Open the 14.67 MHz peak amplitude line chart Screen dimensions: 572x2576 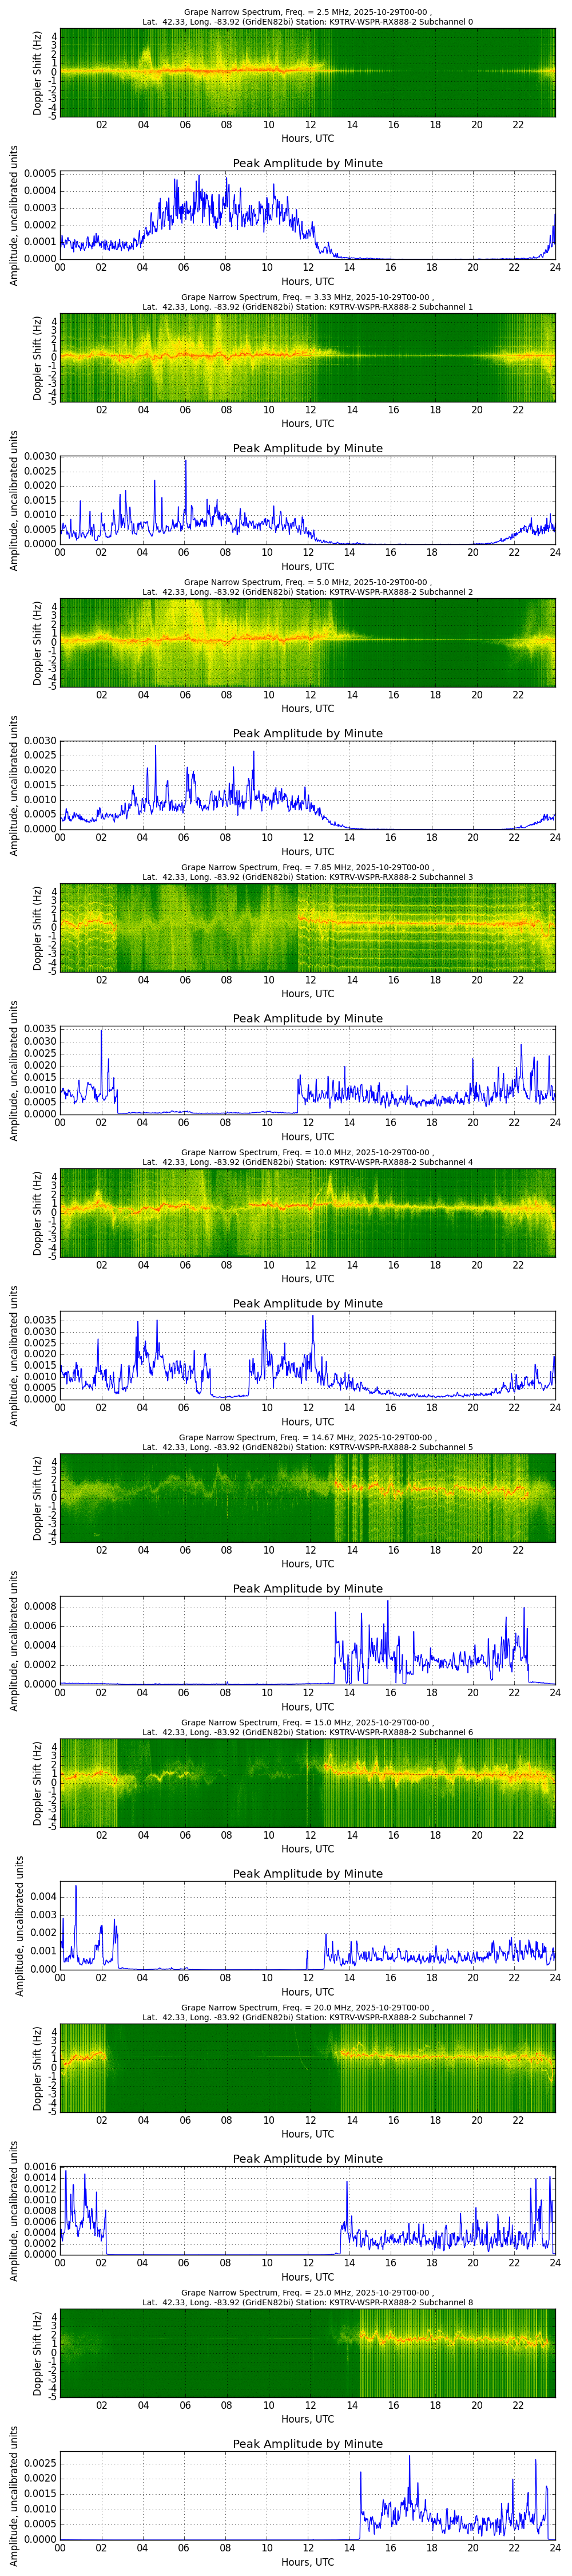pos(308,1640)
